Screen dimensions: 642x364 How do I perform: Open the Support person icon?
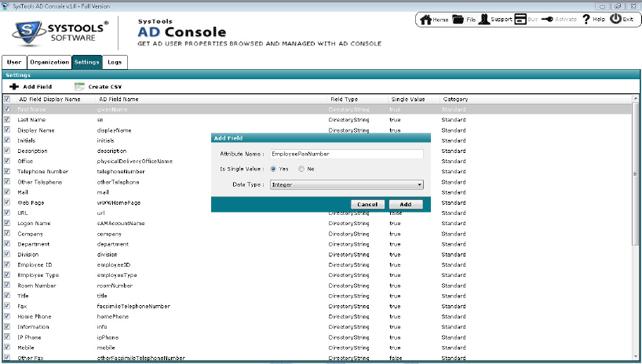click(x=484, y=19)
